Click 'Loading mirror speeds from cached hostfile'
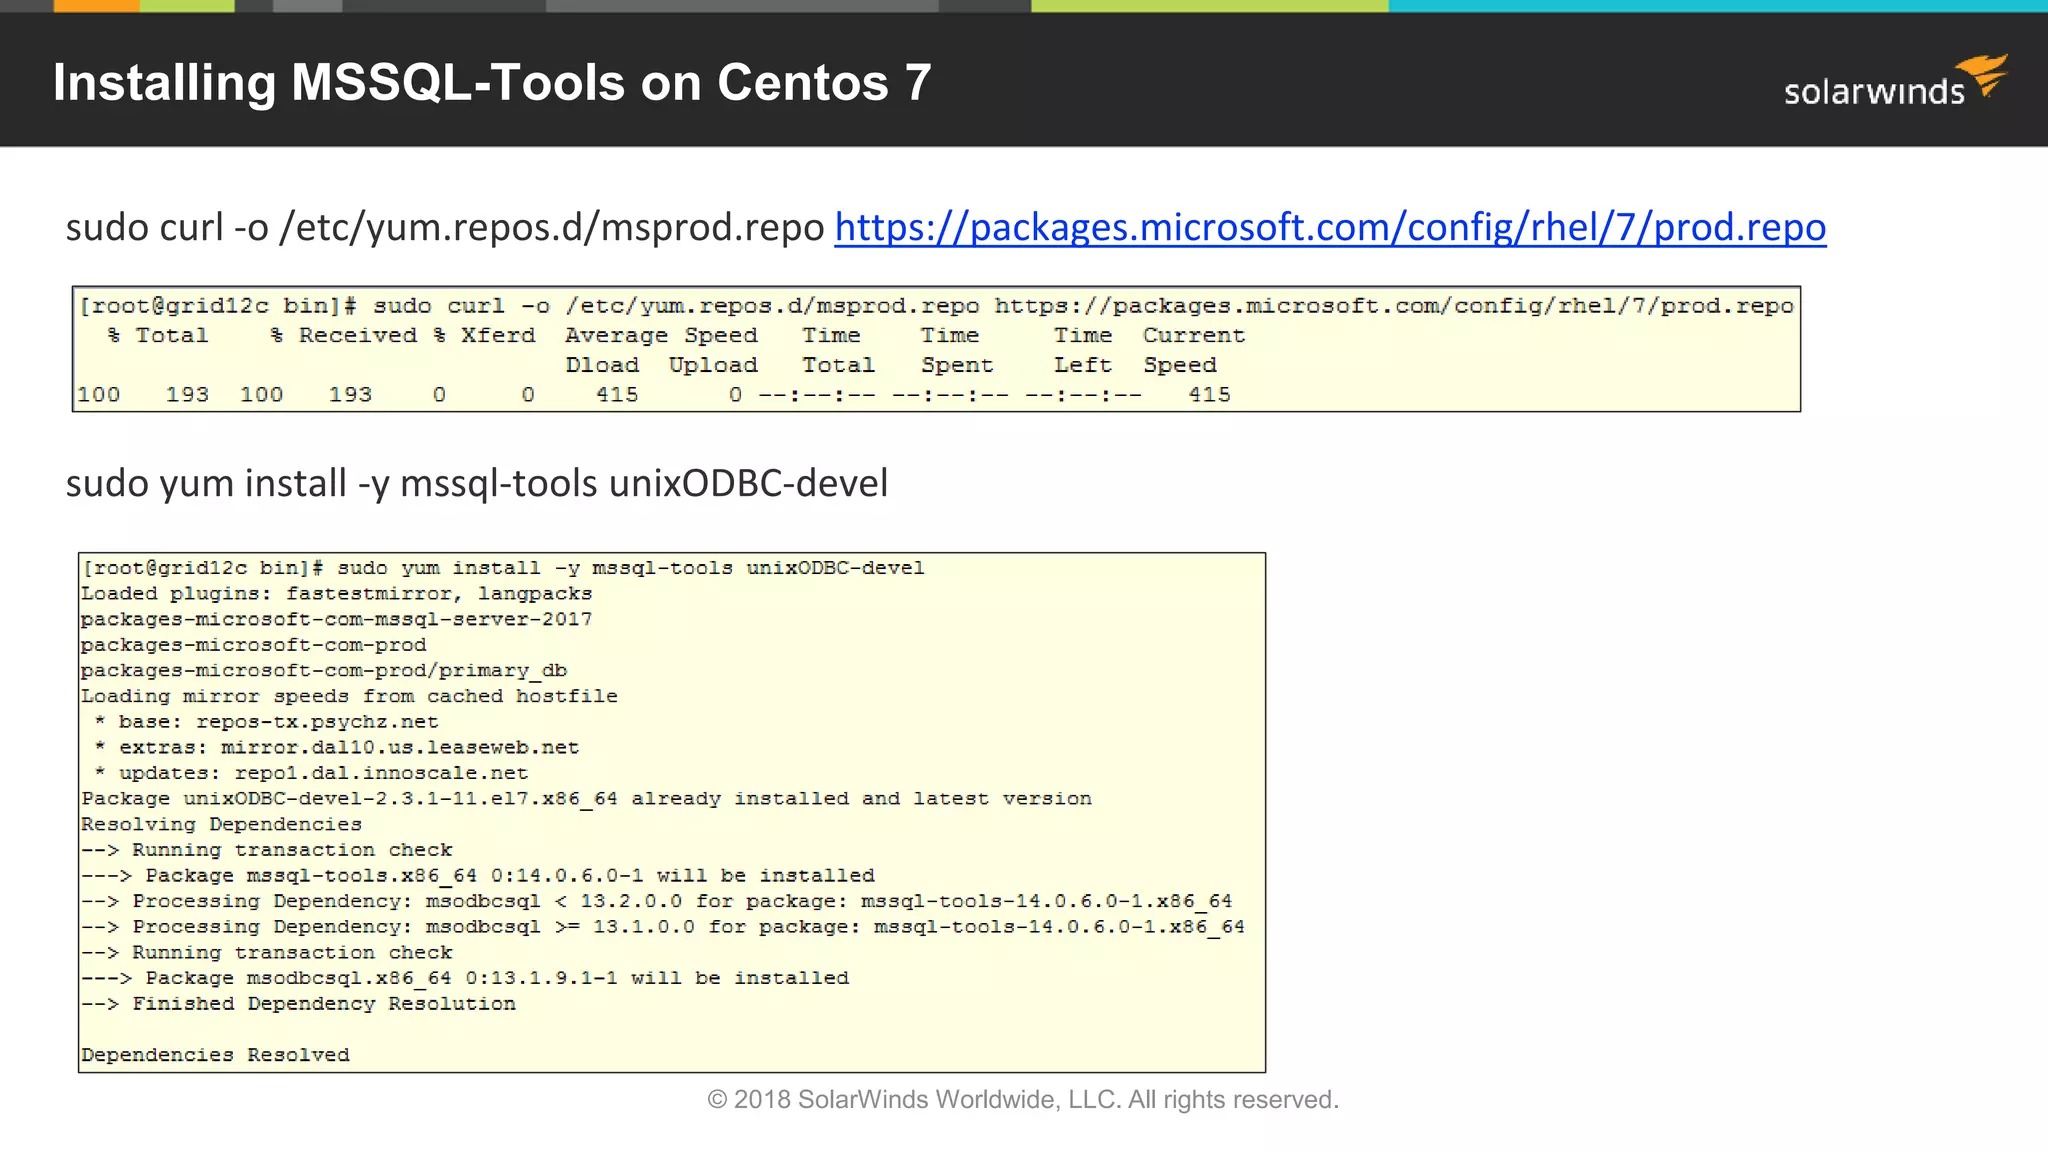Viewport: 2048px width, 1152px height. coord(349,696)
